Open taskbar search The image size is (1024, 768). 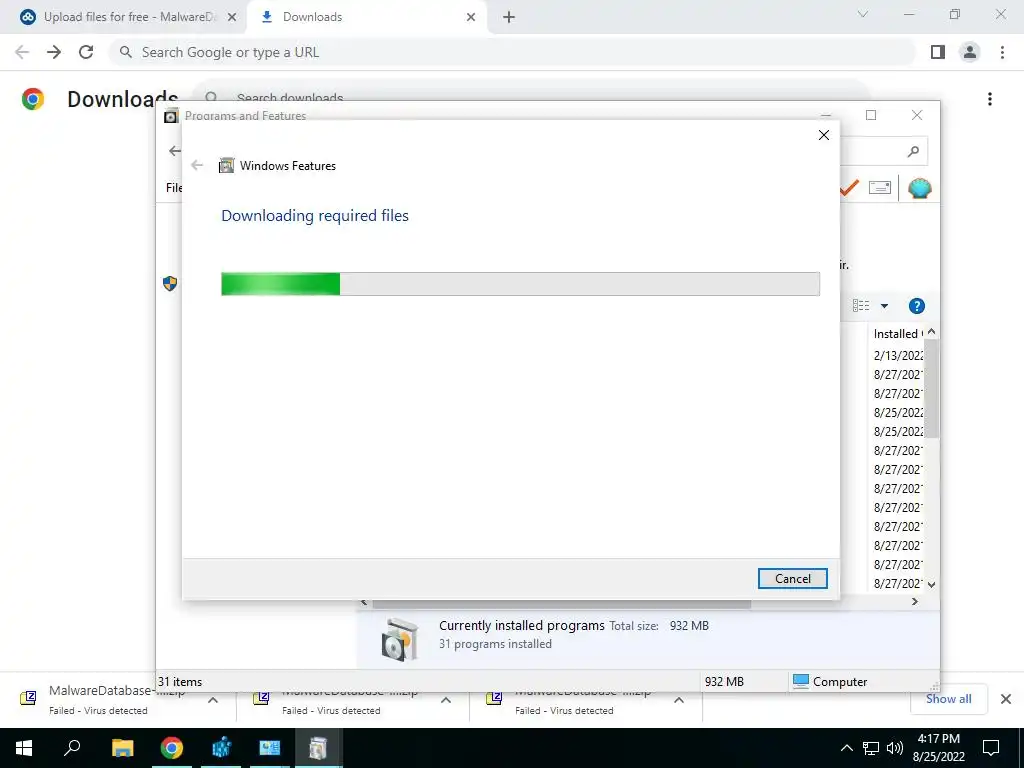point(72,748)
